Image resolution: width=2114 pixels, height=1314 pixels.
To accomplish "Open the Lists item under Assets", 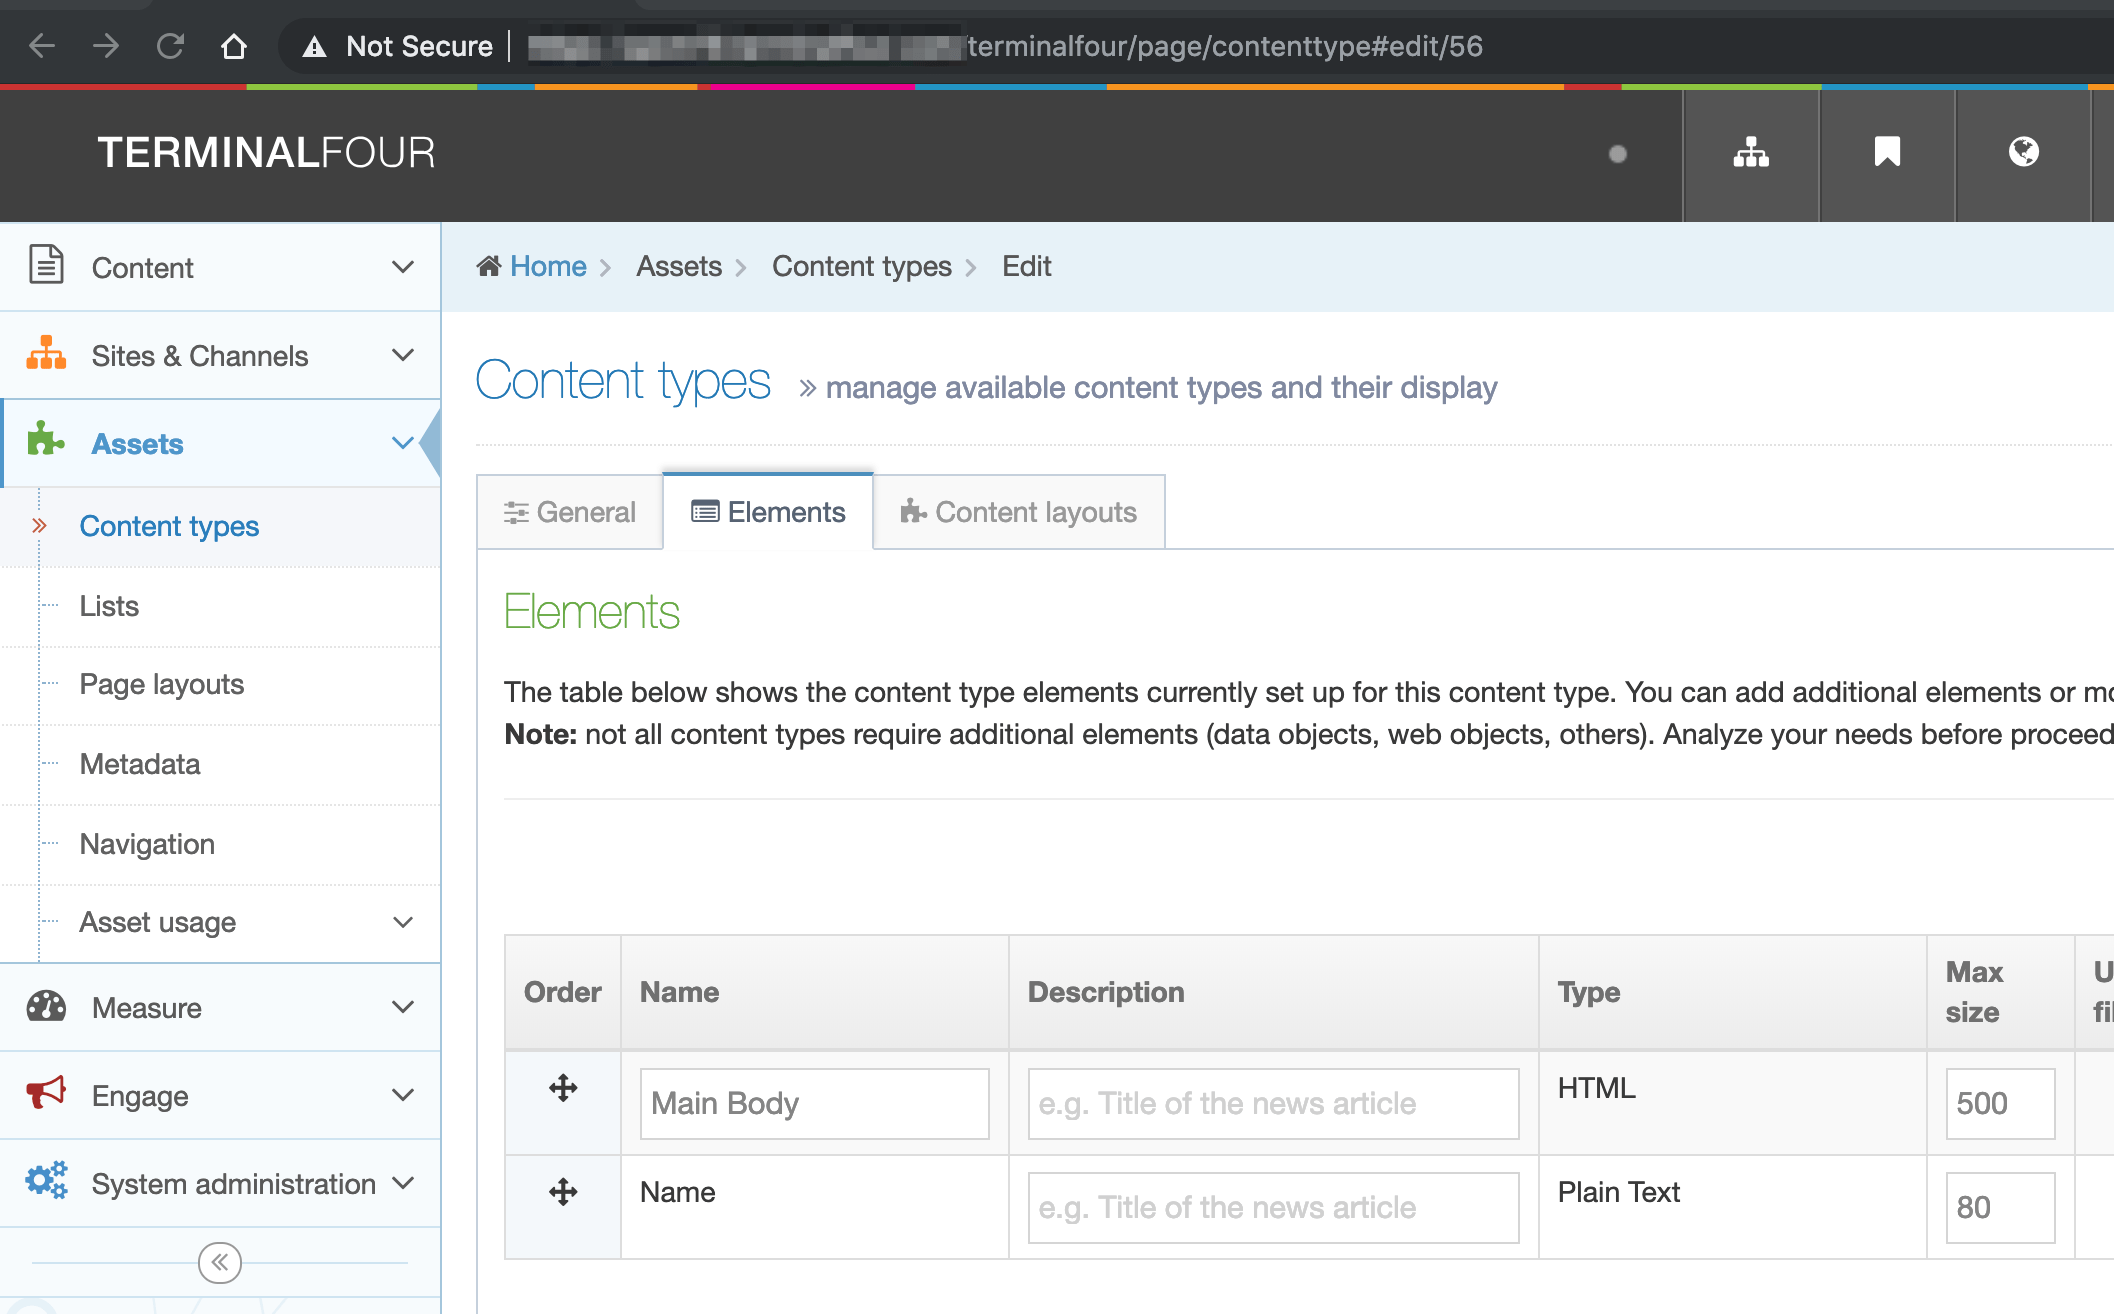I will tap(109, 606).
